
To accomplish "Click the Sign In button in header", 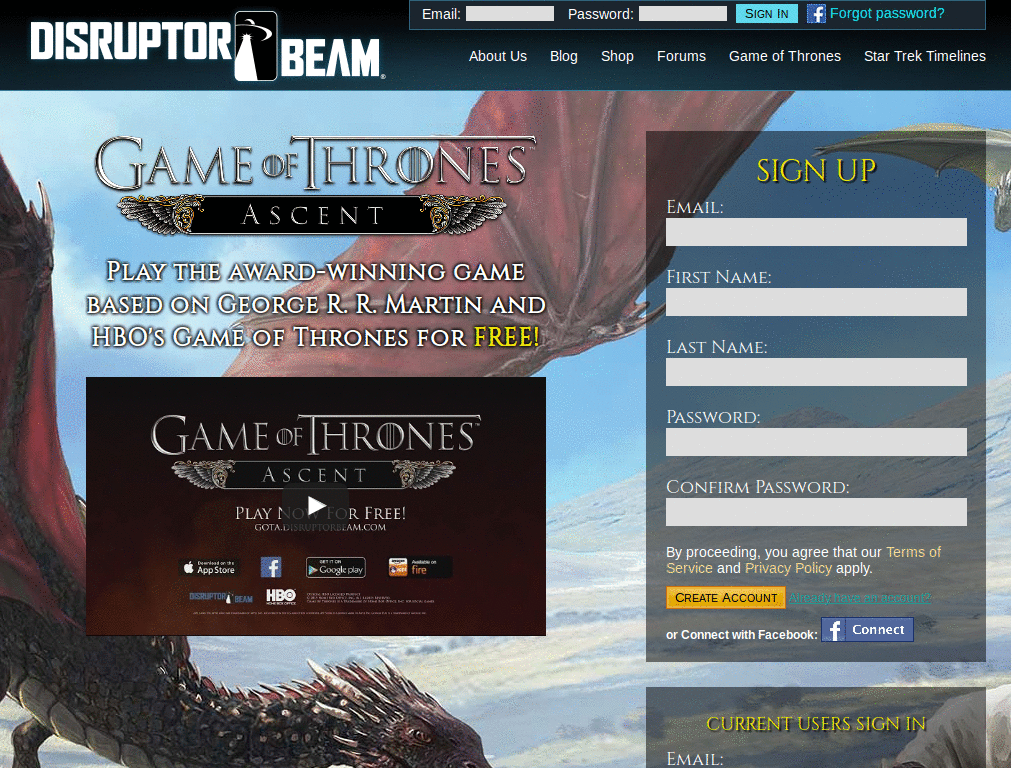I will 767,14.
